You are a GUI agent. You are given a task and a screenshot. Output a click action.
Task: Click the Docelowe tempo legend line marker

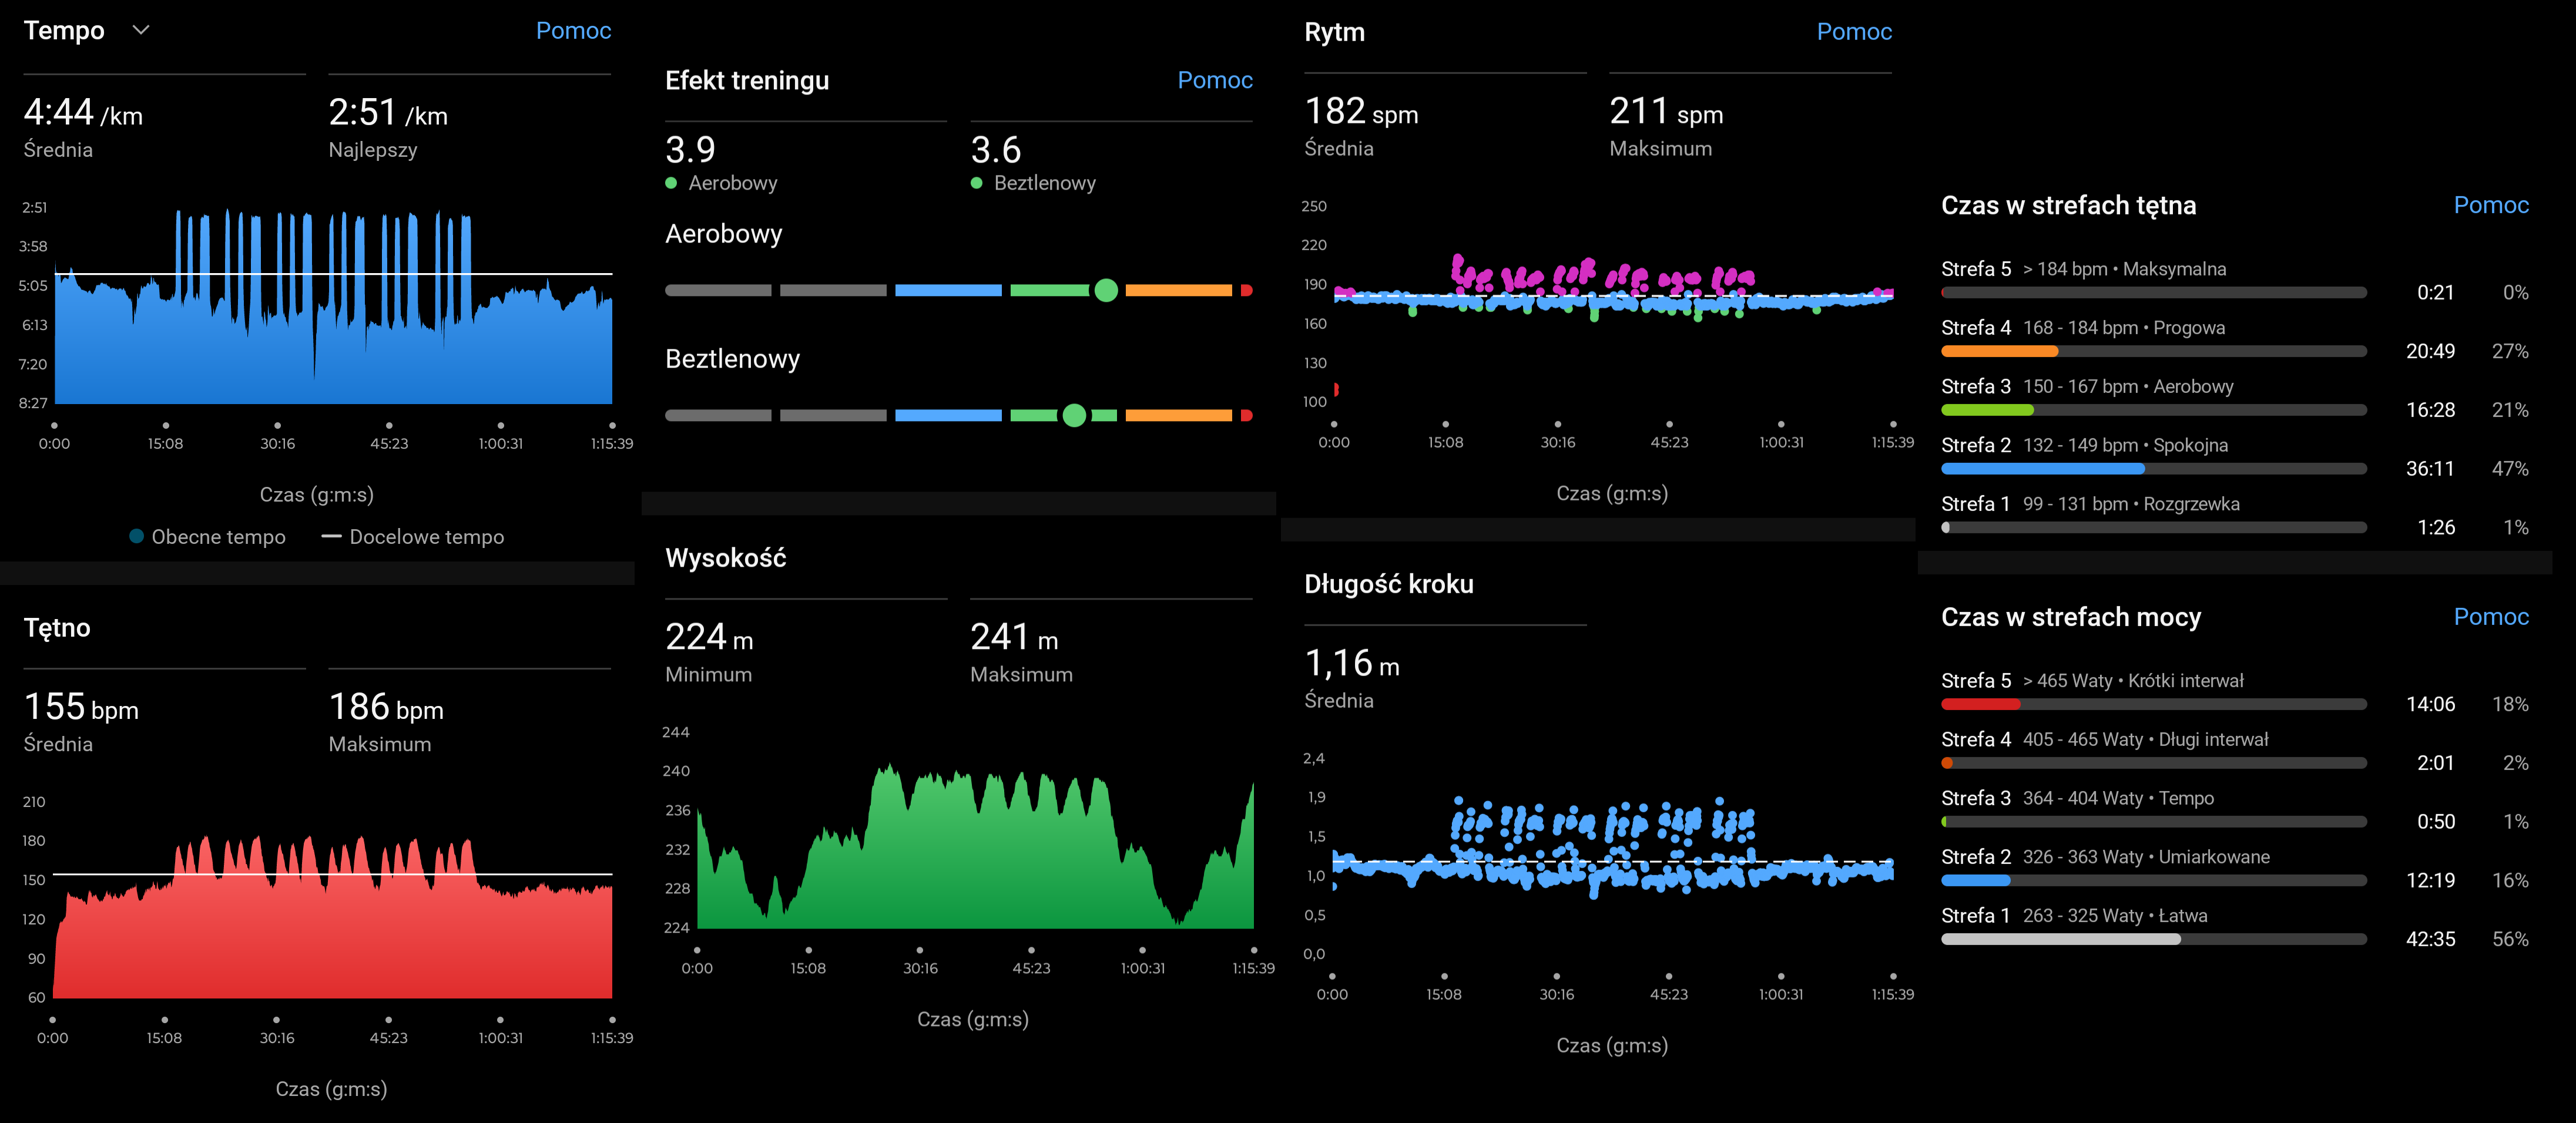pyautogui.click(x=331, y=537)
